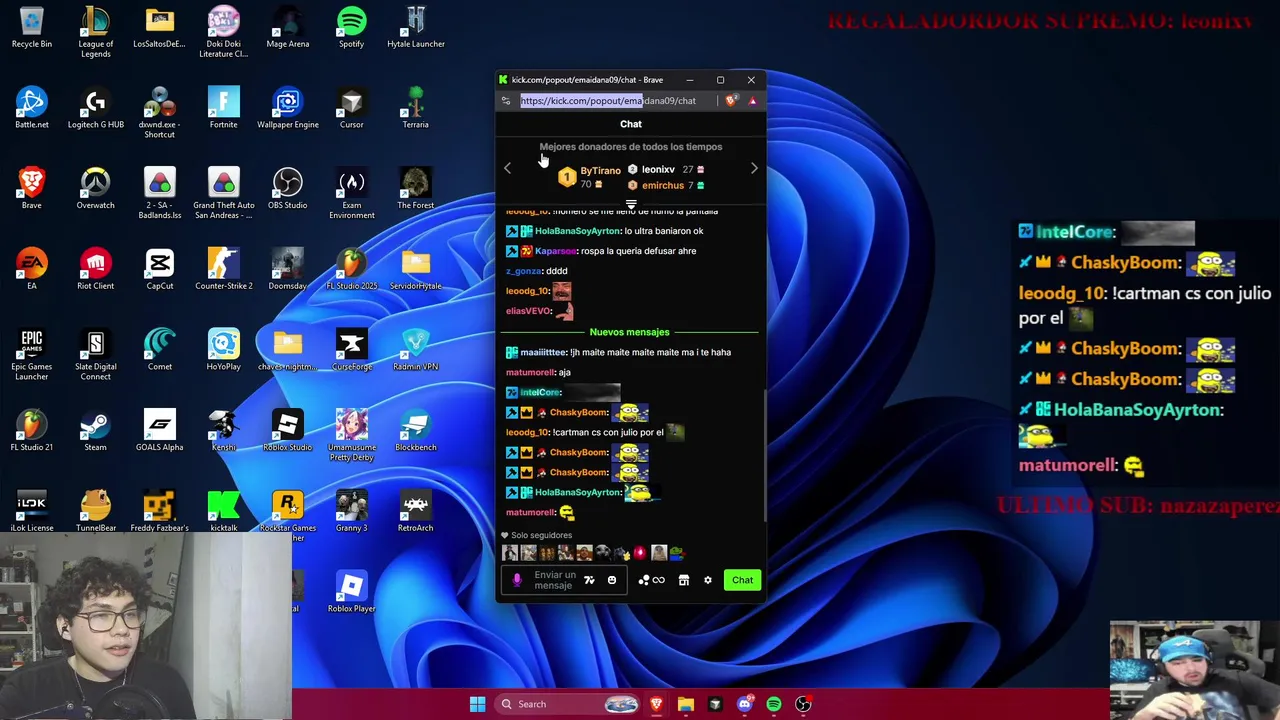This screenshot has width=1280, height=720.
Task: Open Battle.net desktop shortcut
Action: click(x=32, y=108)
